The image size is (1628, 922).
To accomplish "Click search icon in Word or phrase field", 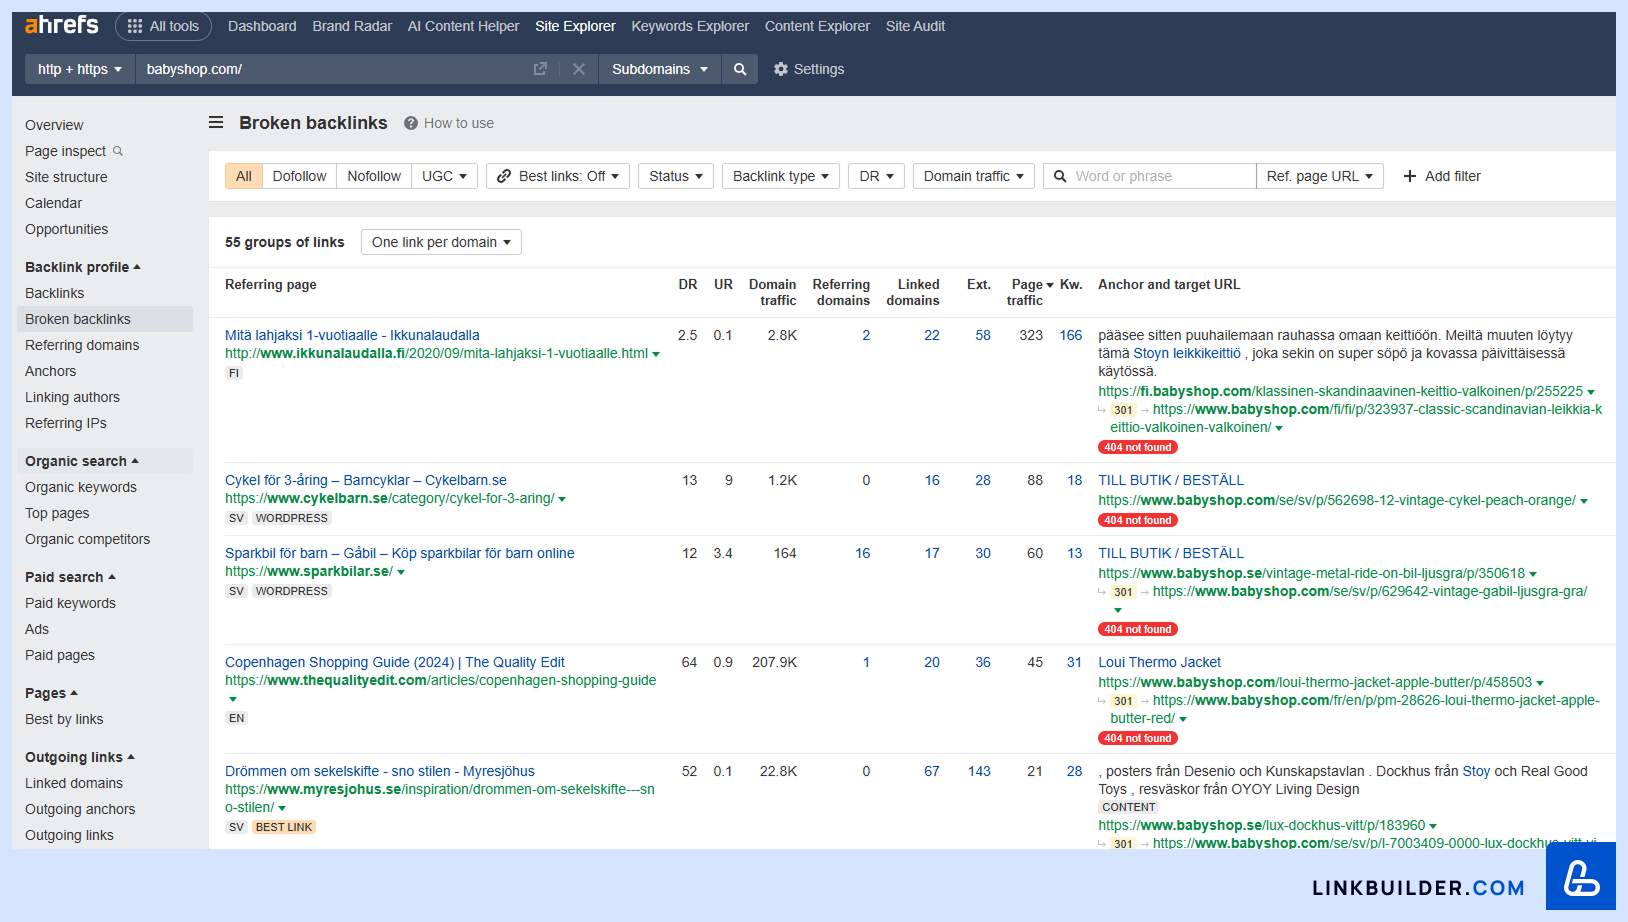I will tap(1060, 176).
